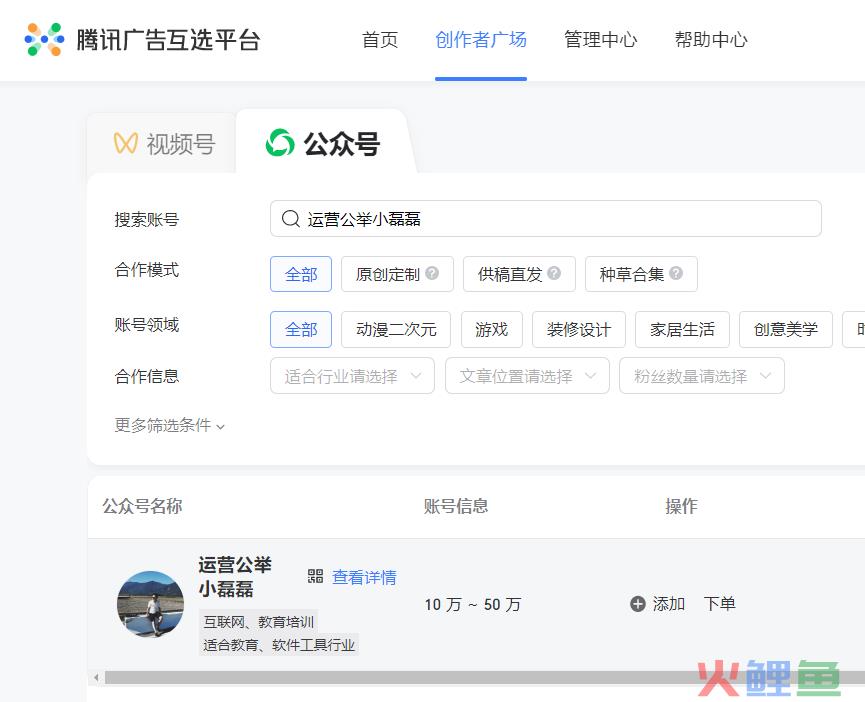Open 查看详情 for 运营公举小磊磊
865x702 pixels.
click(364, 577)
